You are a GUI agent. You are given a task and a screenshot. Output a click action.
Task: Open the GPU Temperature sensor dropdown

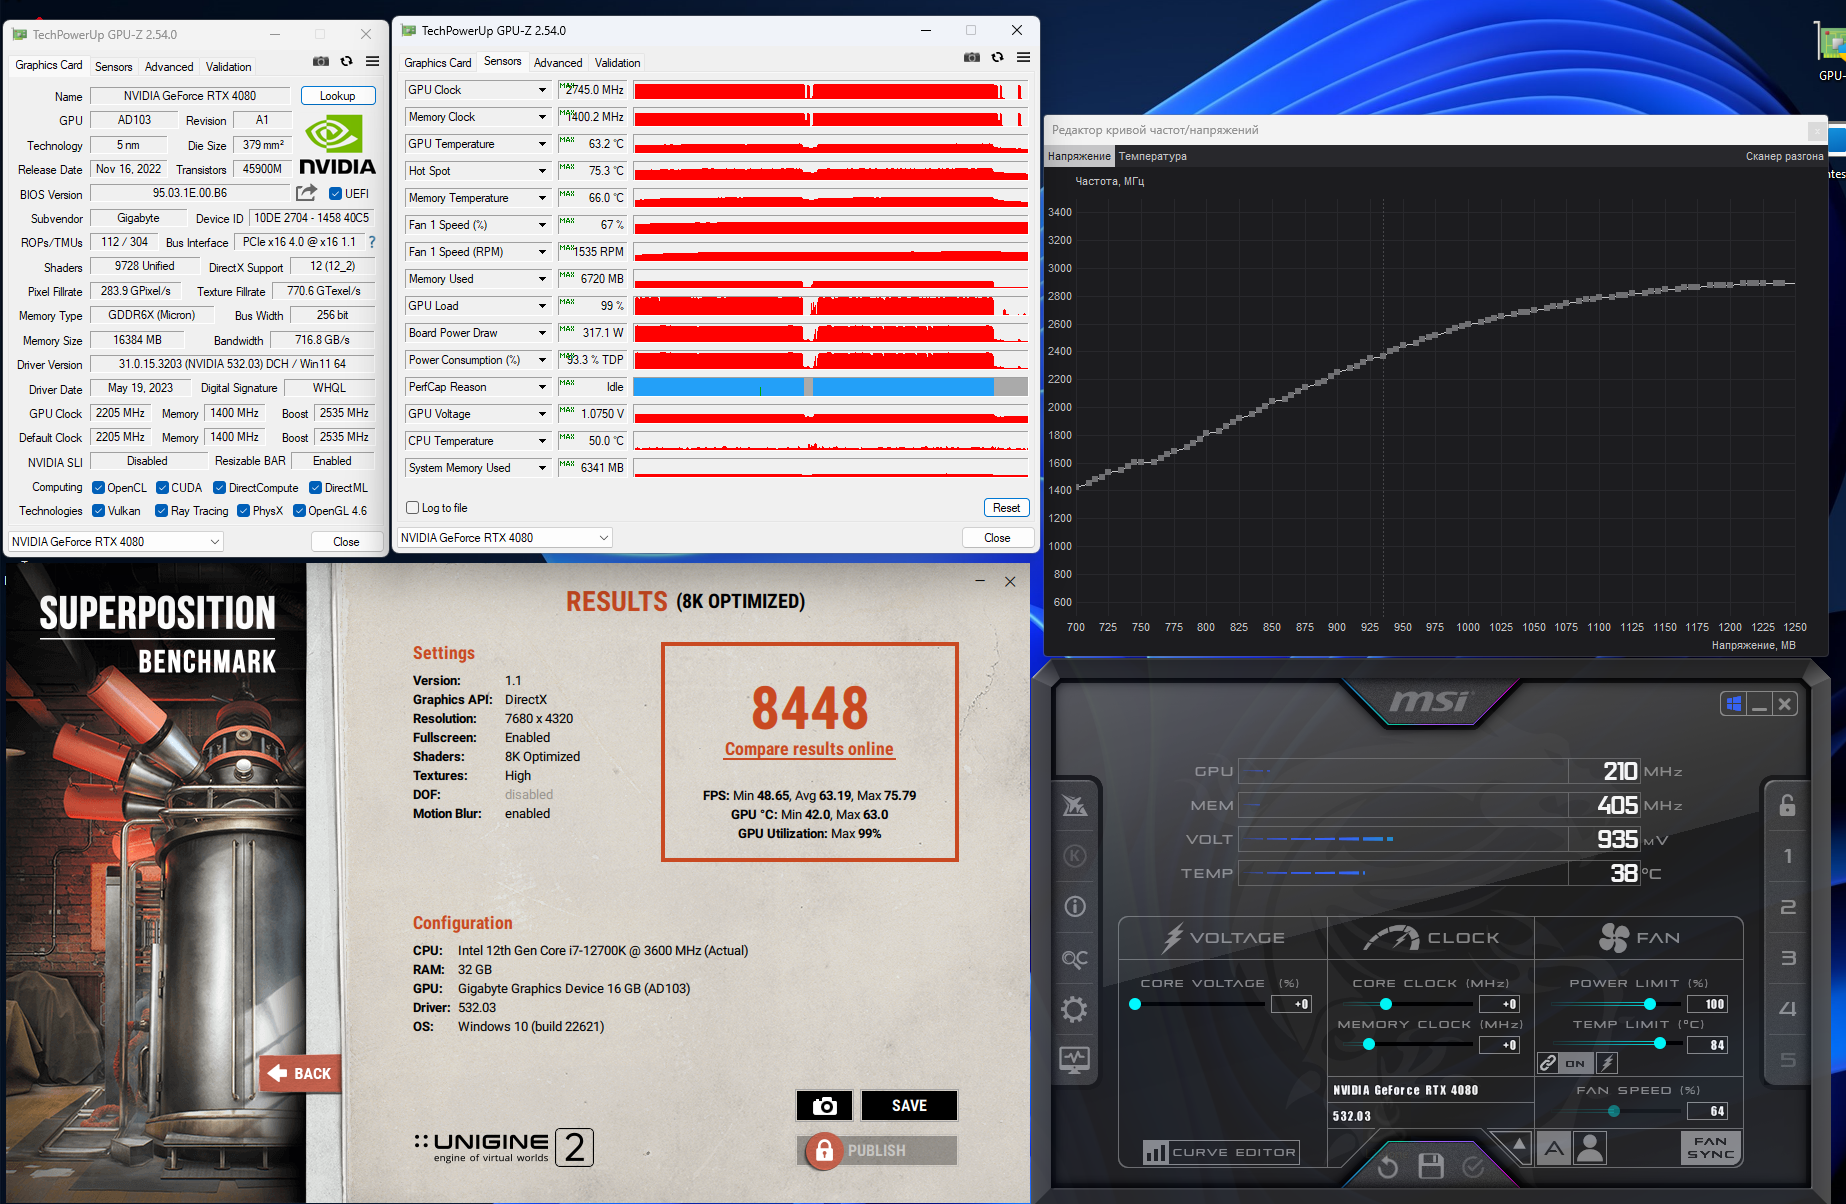[x=542, y=144]
